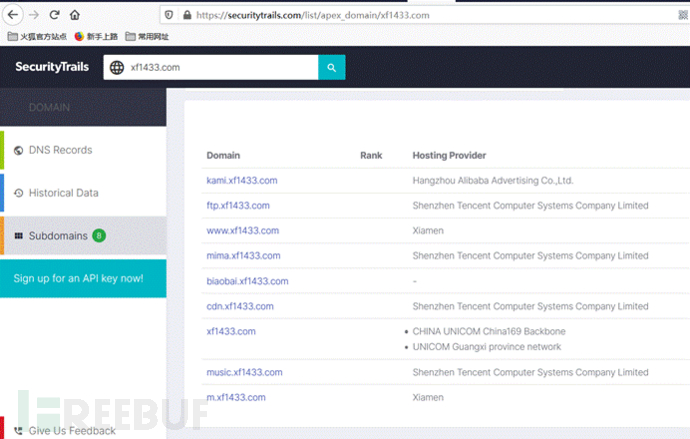Select Tencent provider text in ftp row

click(530, 205)
